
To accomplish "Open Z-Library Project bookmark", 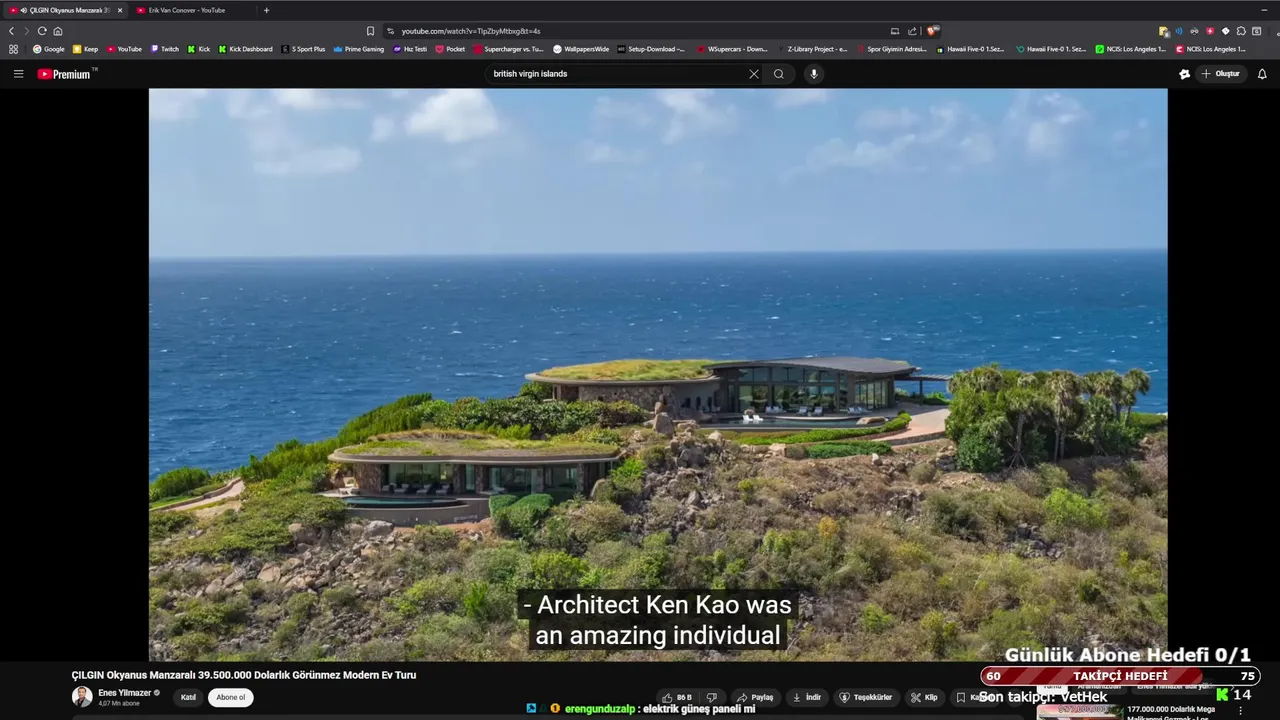I will pos(812,49).
